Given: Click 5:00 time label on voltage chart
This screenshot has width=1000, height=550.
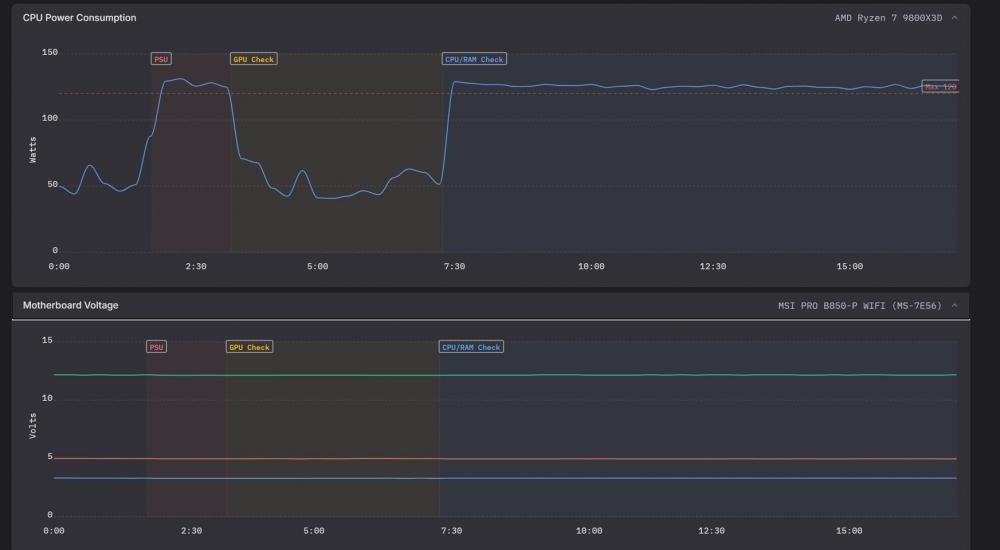Looking at the screenshot, I should pos(314,530).
